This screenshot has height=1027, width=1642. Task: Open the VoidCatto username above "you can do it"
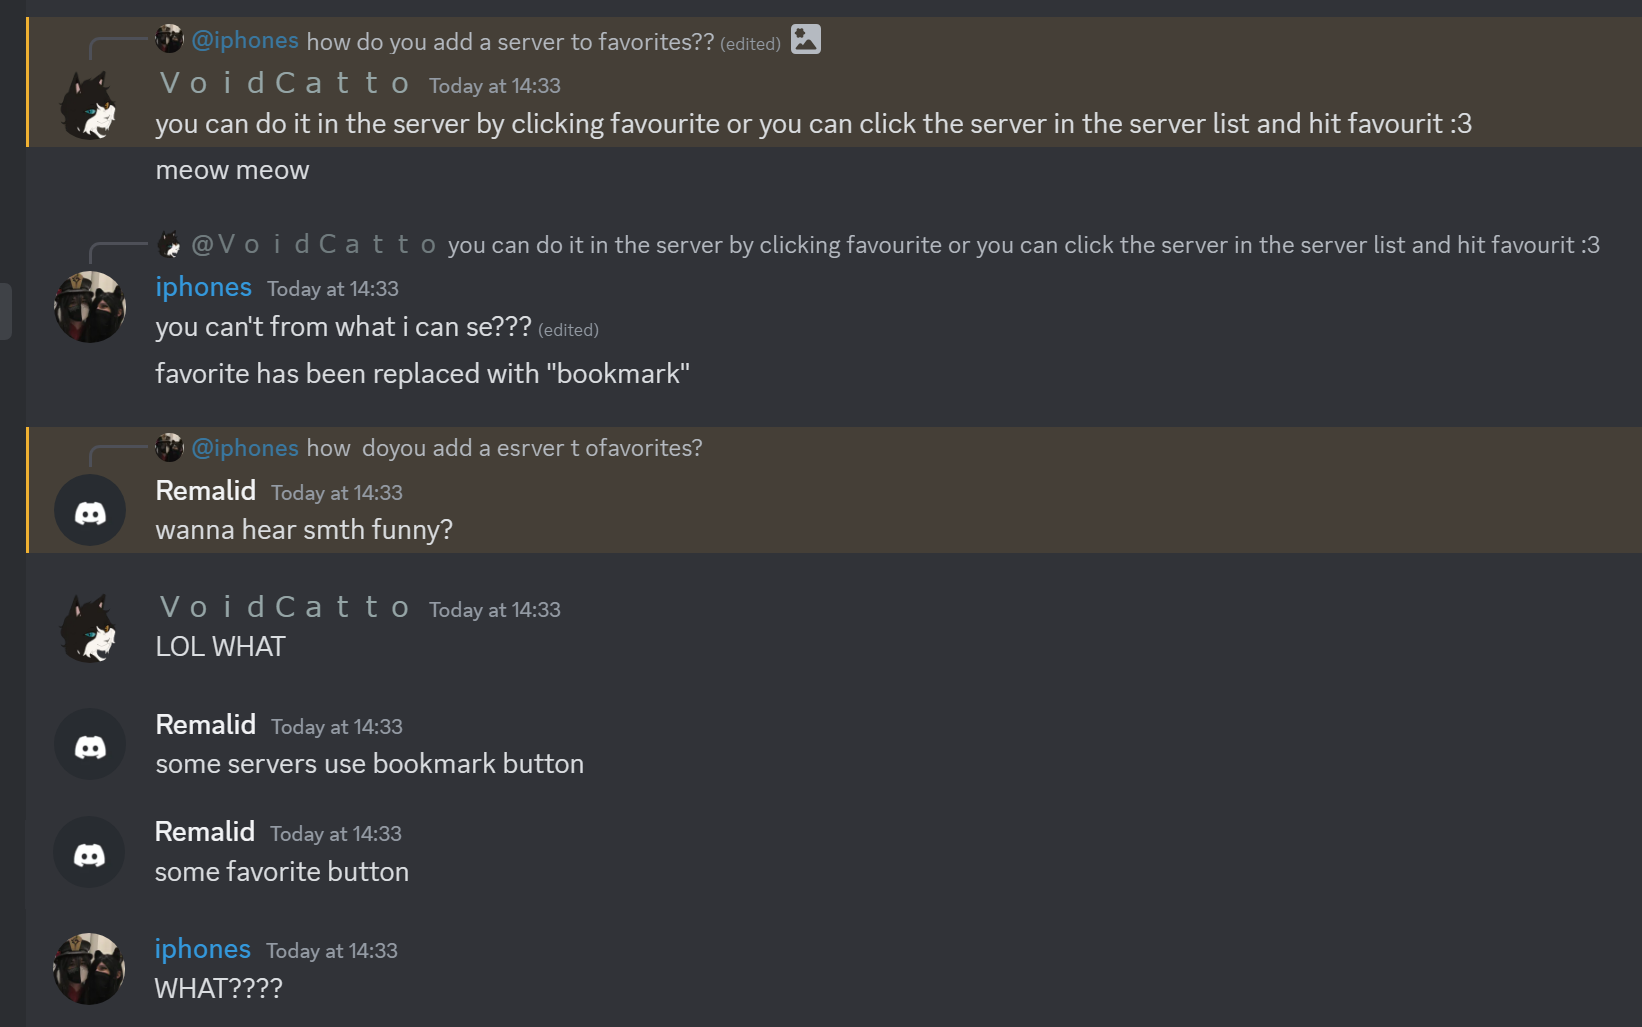[x=285, y=83]
